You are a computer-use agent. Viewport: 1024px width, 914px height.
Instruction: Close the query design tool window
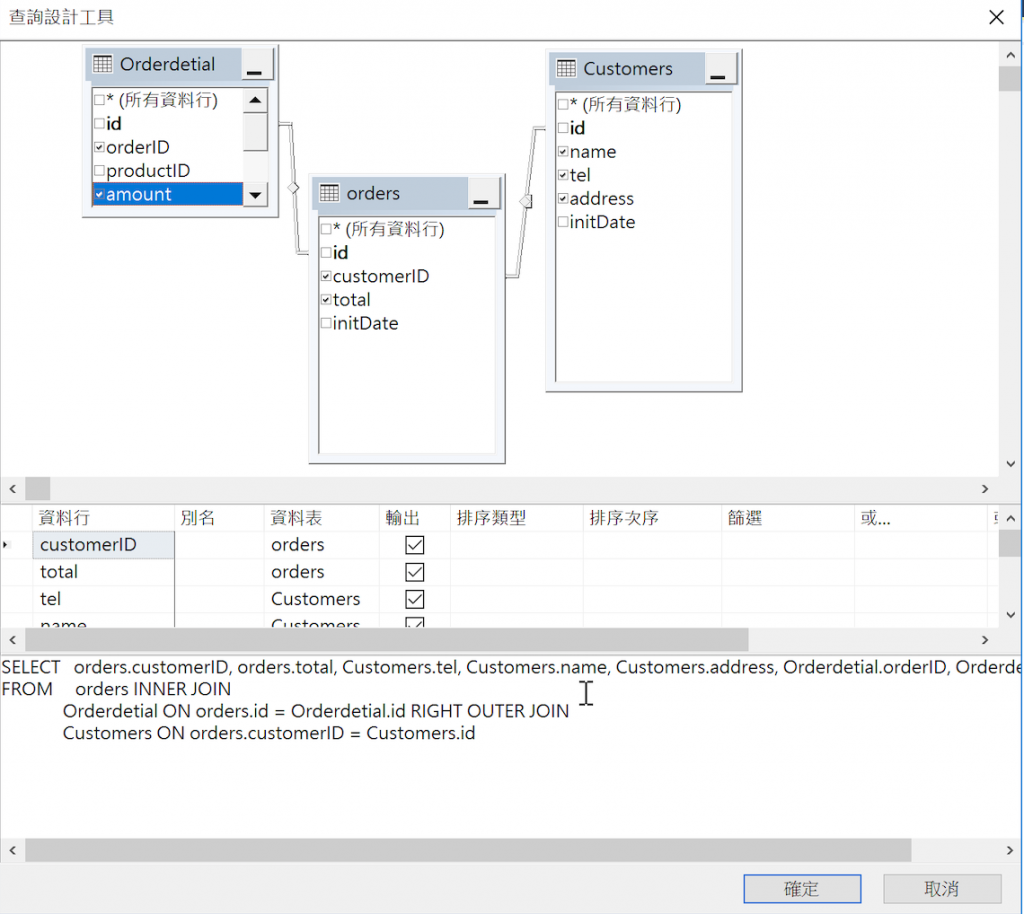(997, 17)
